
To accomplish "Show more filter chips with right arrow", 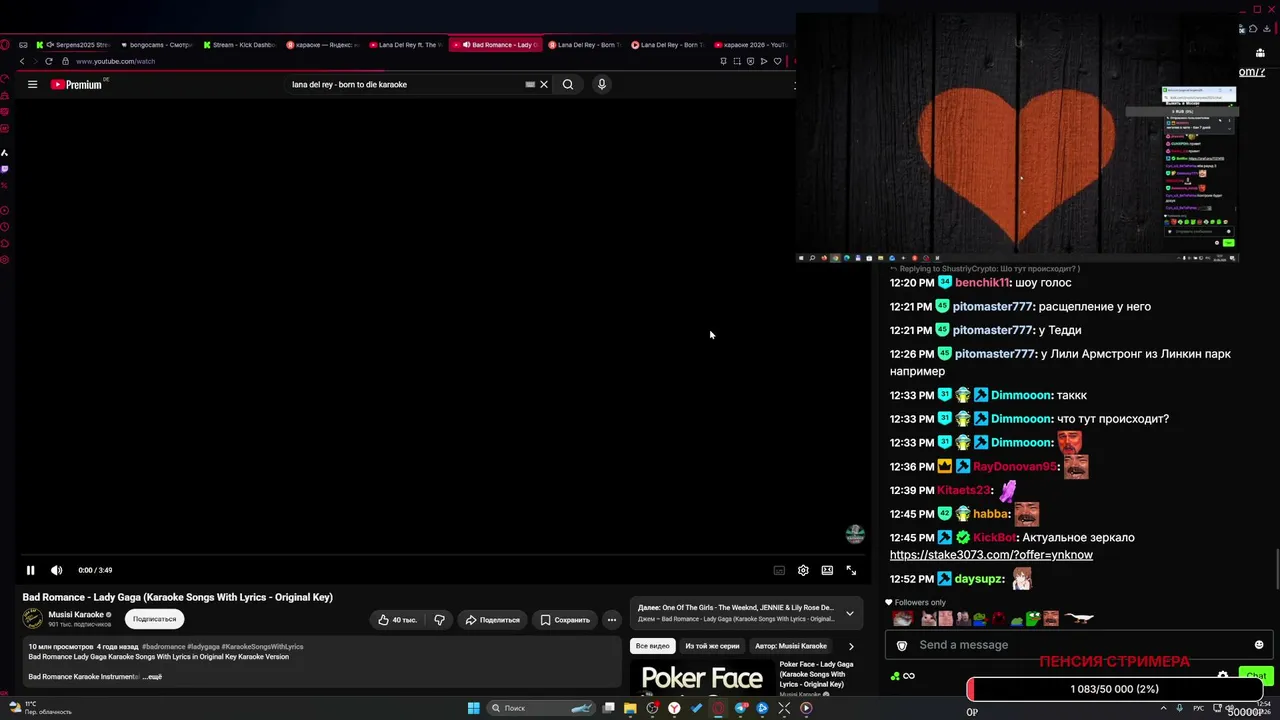I will tap(851, 646).
